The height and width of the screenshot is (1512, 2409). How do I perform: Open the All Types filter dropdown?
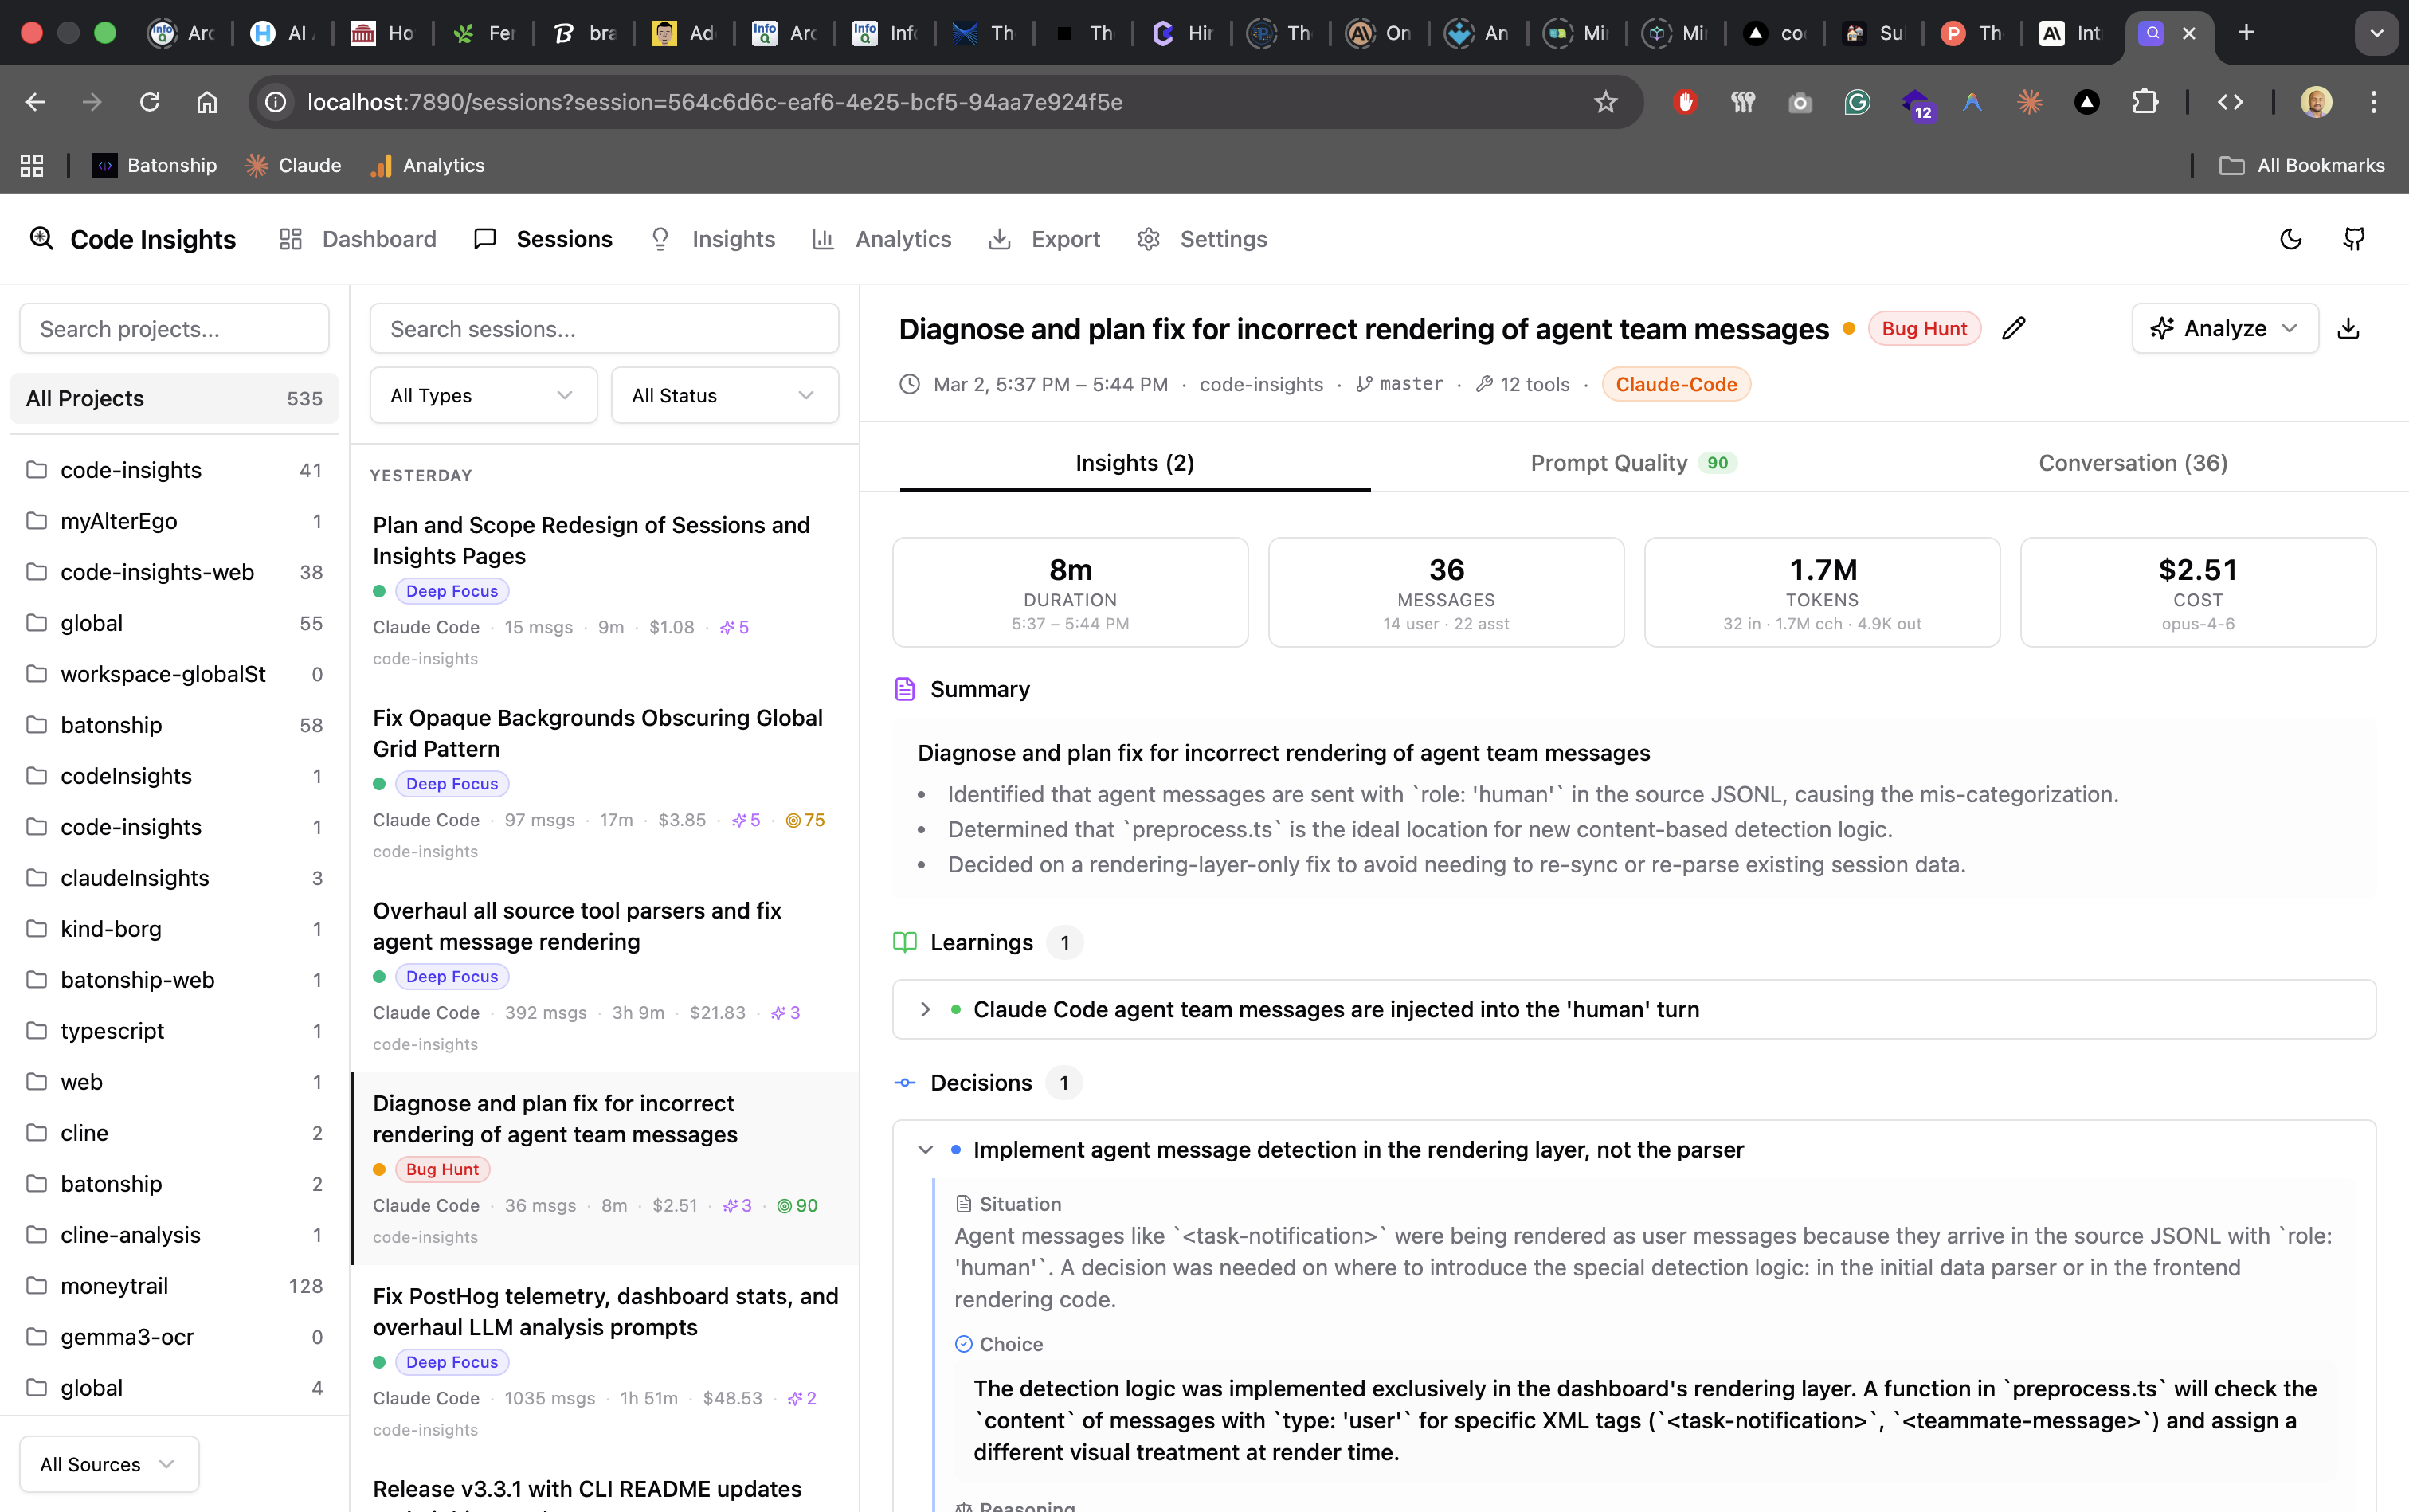(482, 395)
